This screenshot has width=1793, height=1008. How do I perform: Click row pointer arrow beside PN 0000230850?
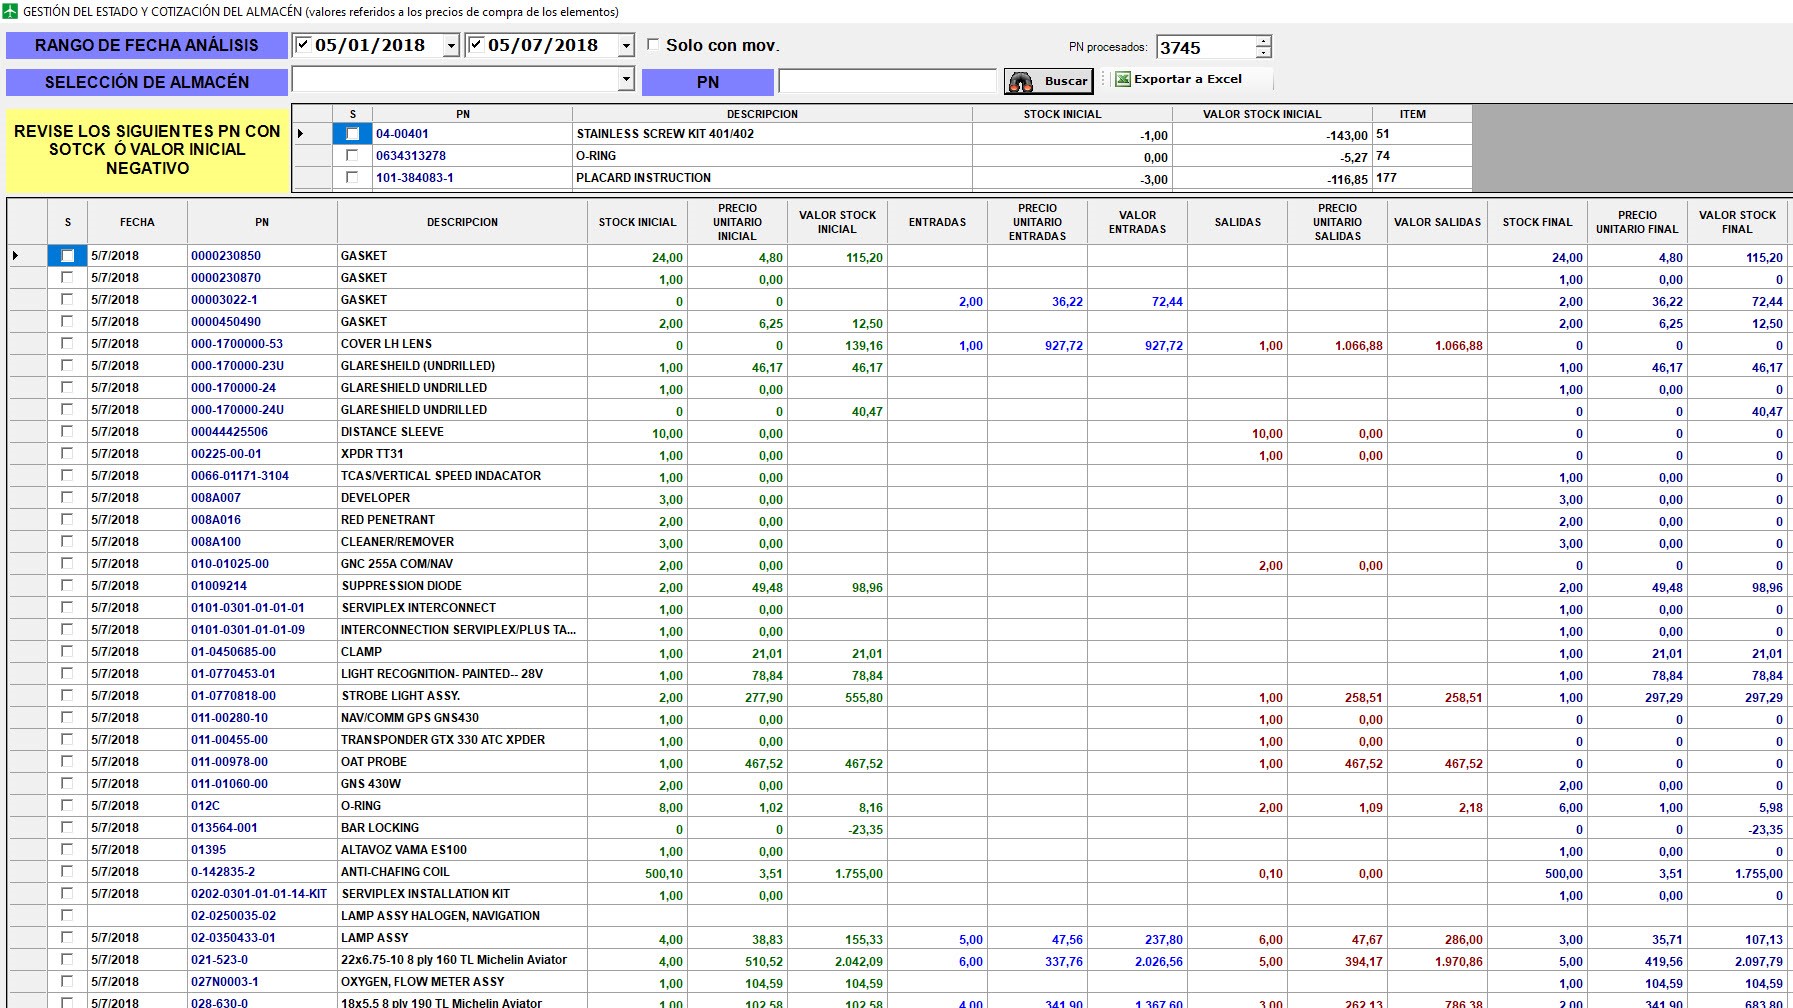[16, 256]
